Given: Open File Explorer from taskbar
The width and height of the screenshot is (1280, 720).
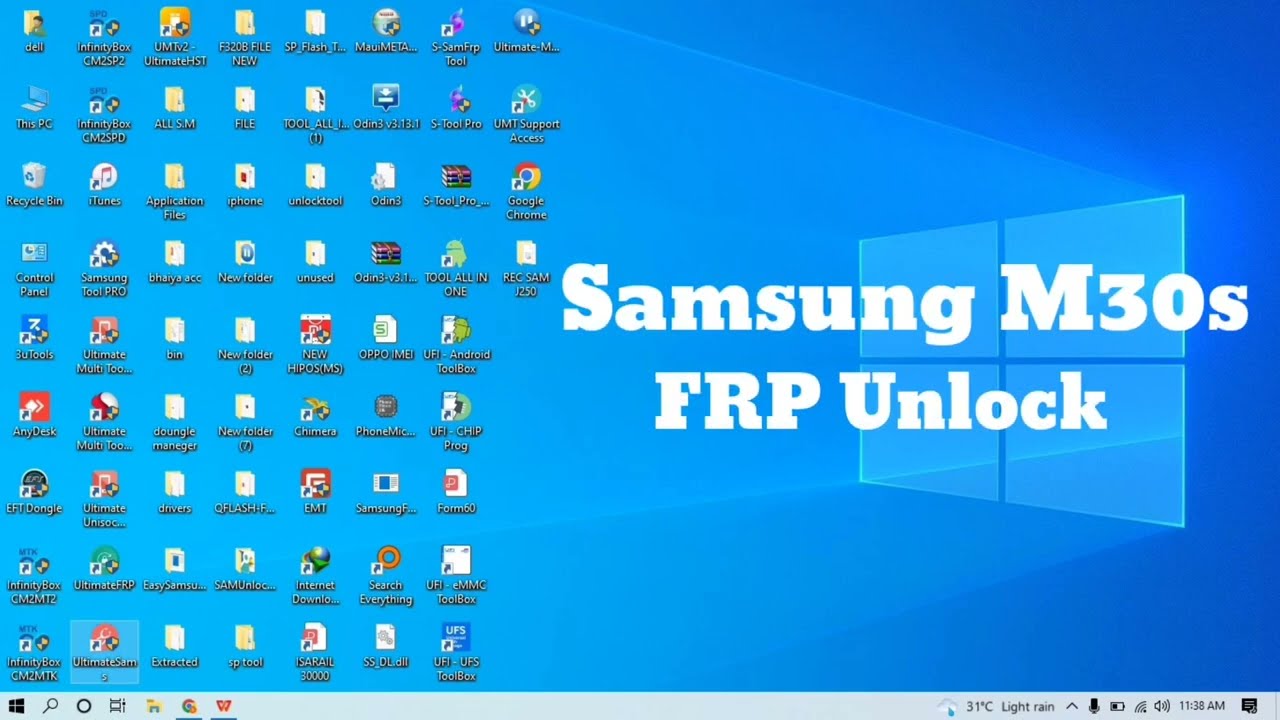Looking at the screenshot, I should point(154,706).
